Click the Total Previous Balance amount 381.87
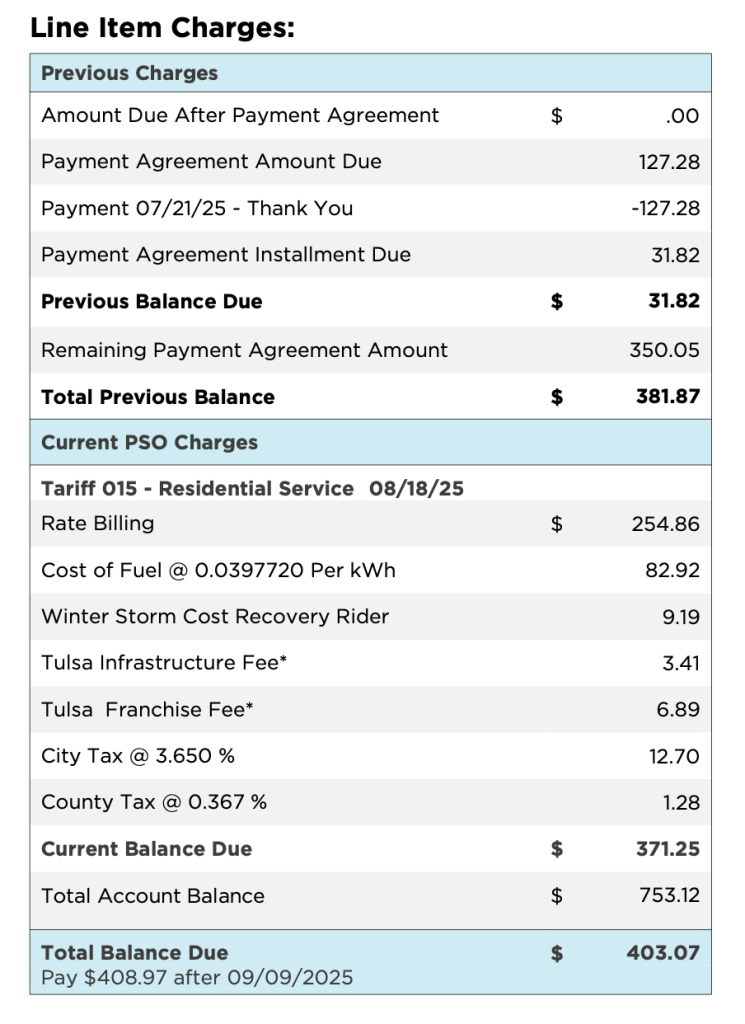Screen dimensions: 745x1024 point(667,397)
